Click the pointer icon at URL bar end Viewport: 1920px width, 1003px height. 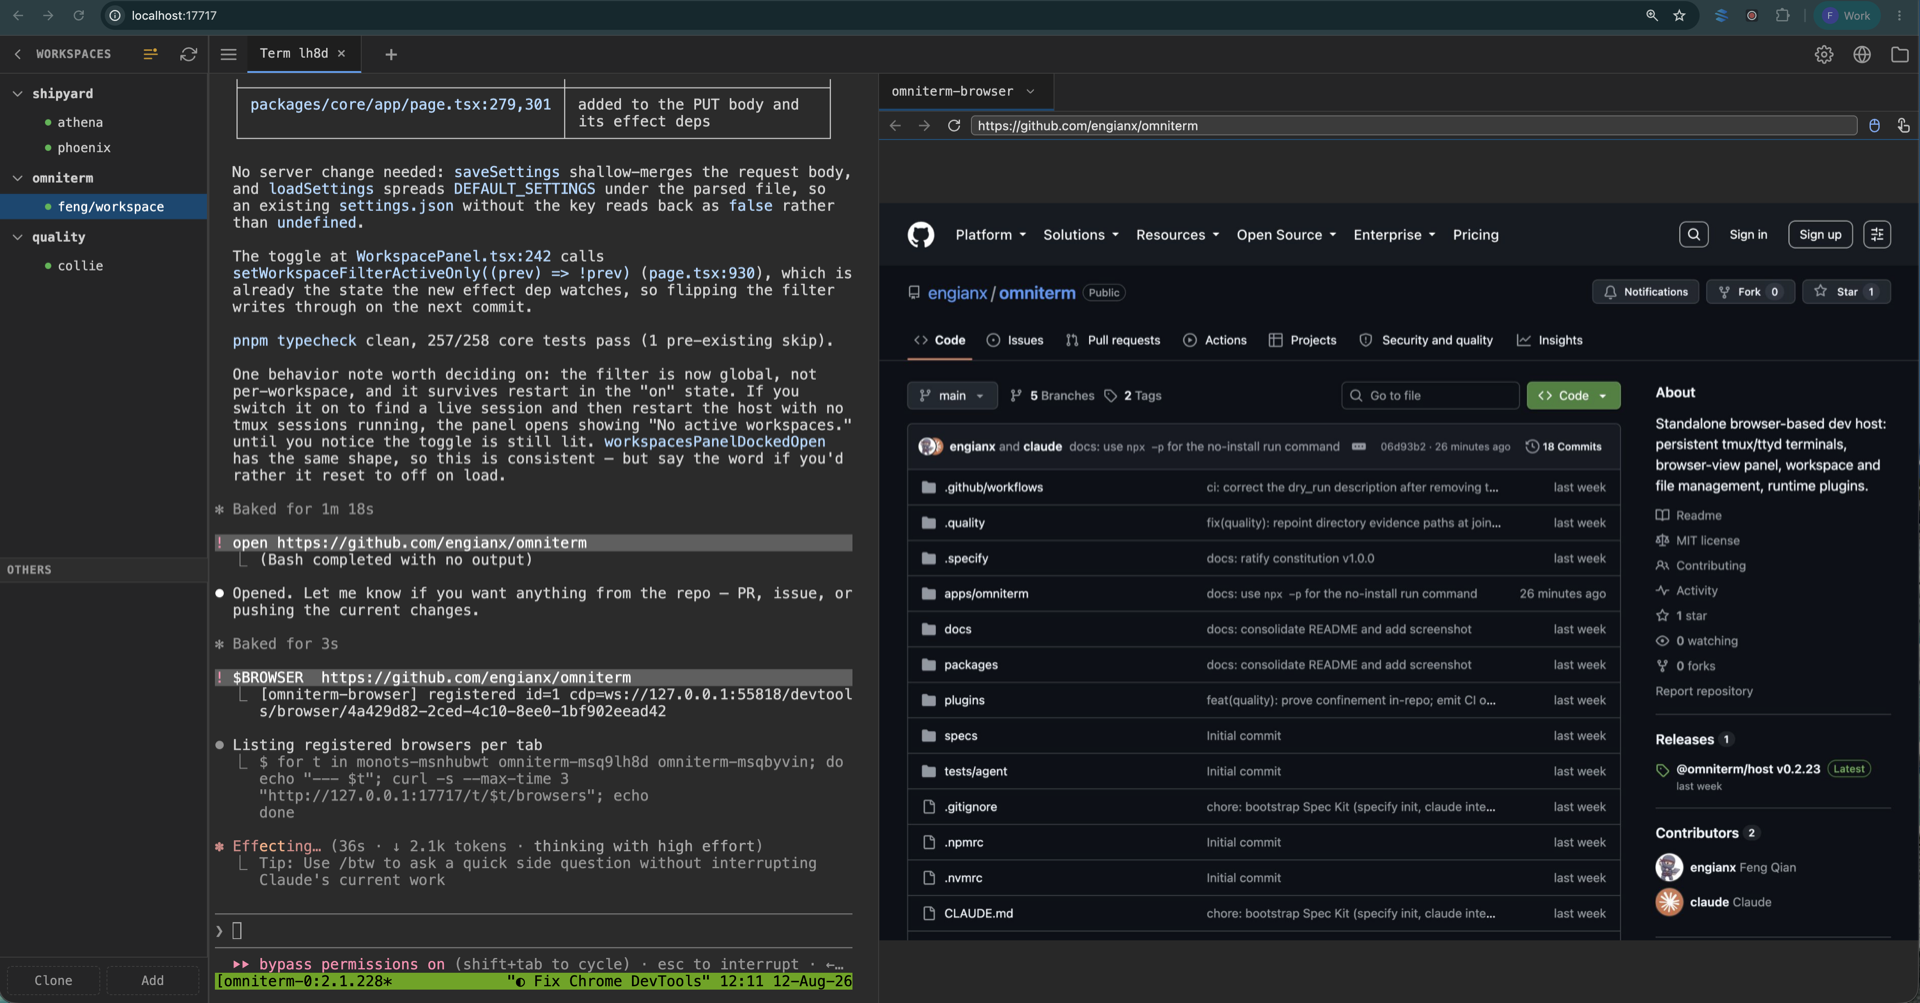click(x=1903, y=126)
